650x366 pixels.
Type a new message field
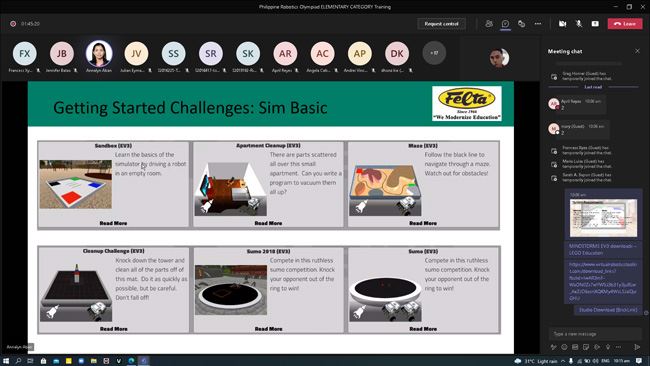click(x=595, y=334)
